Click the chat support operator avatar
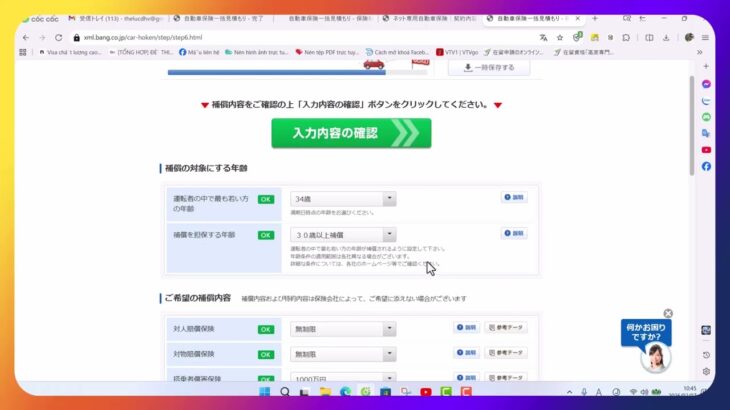Viewport: 730px width, 410px height. (x=656, y=357)
